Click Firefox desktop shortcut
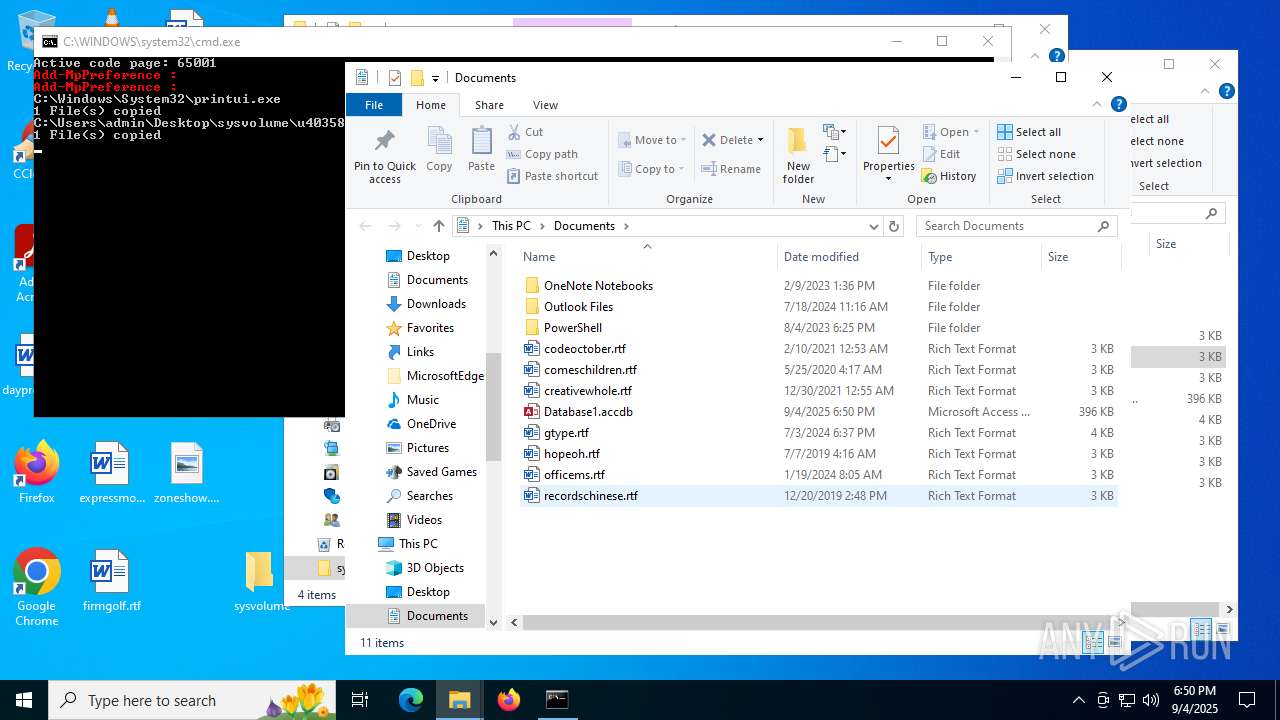 [x=37, y=472]
